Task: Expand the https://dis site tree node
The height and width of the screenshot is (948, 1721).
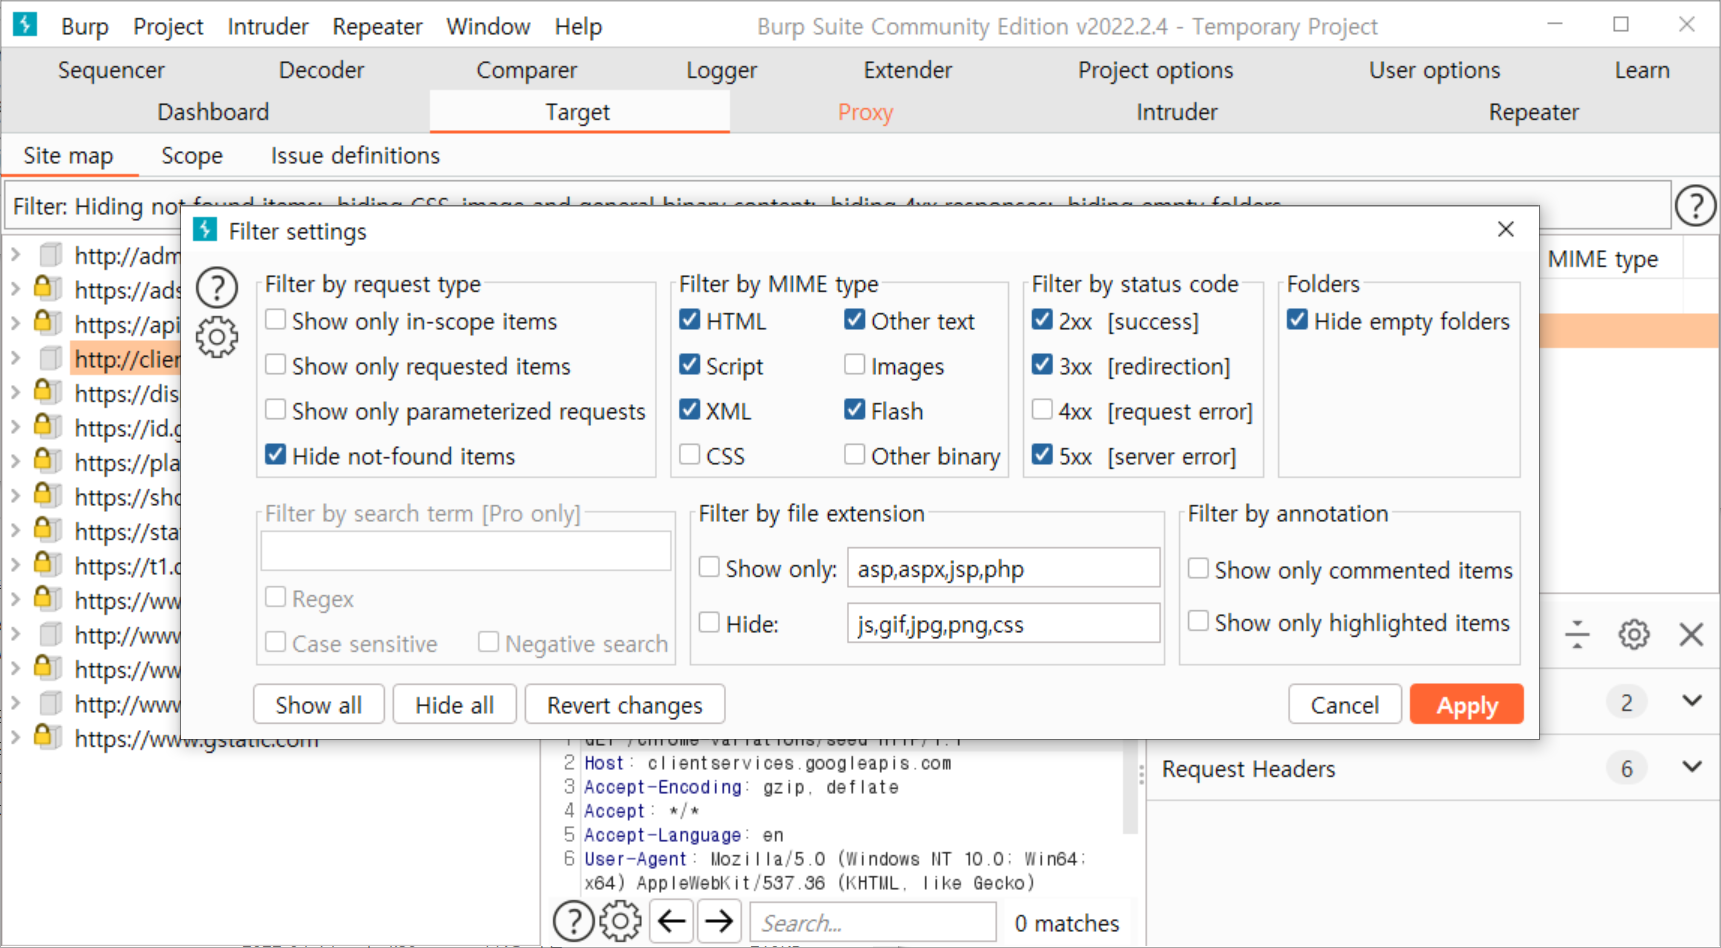Action: point(16,393)
